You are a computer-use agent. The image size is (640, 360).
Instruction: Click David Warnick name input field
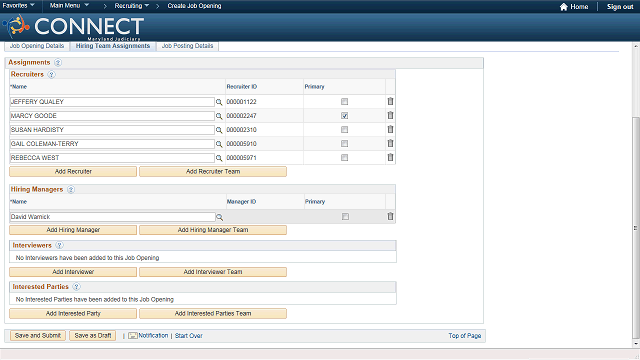tap(113, 217)
